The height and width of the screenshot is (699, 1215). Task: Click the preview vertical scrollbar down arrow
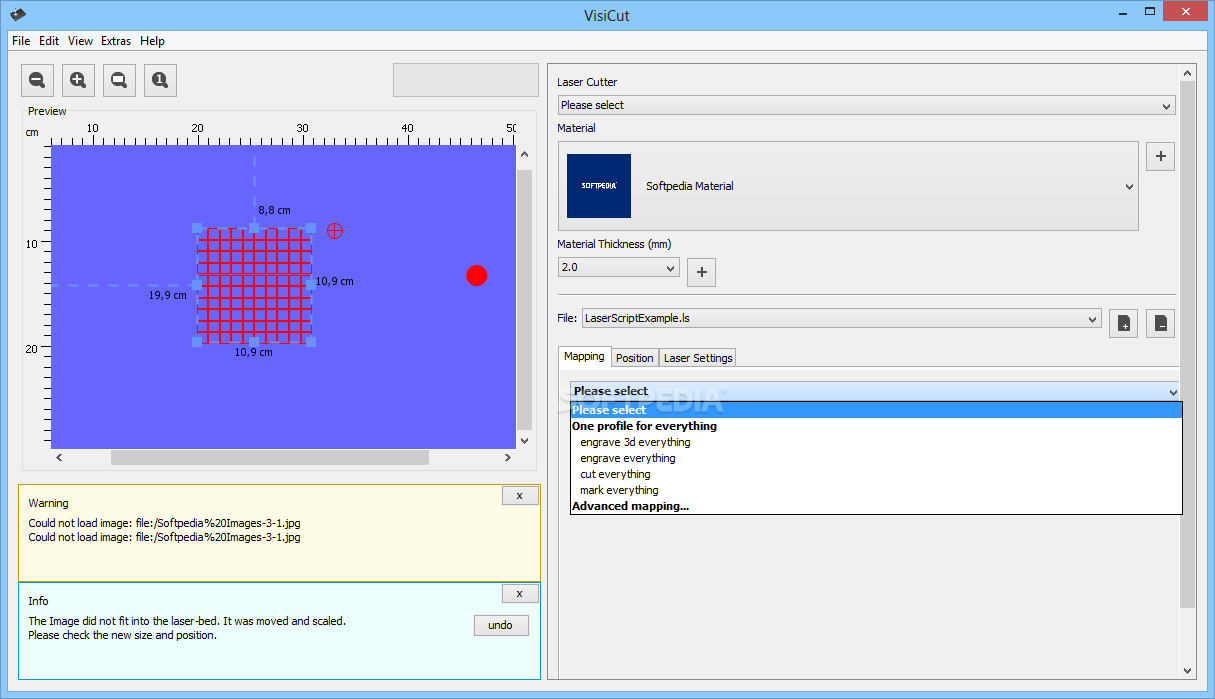524,440
